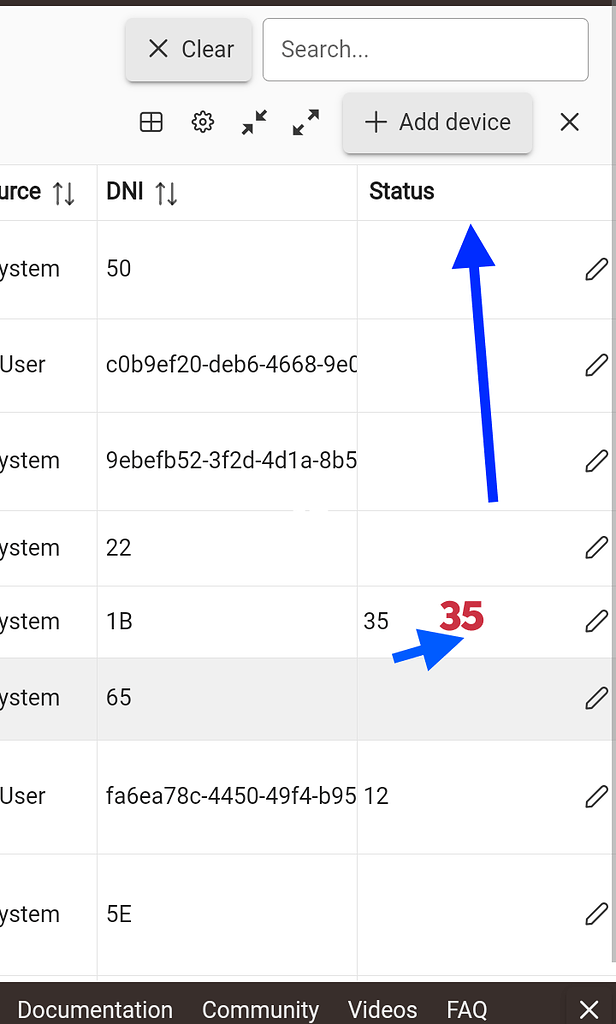The width and height of the screenshot is (616, 1024).
Task: Open the table settings gear
Action: click(x=202, y=122)
